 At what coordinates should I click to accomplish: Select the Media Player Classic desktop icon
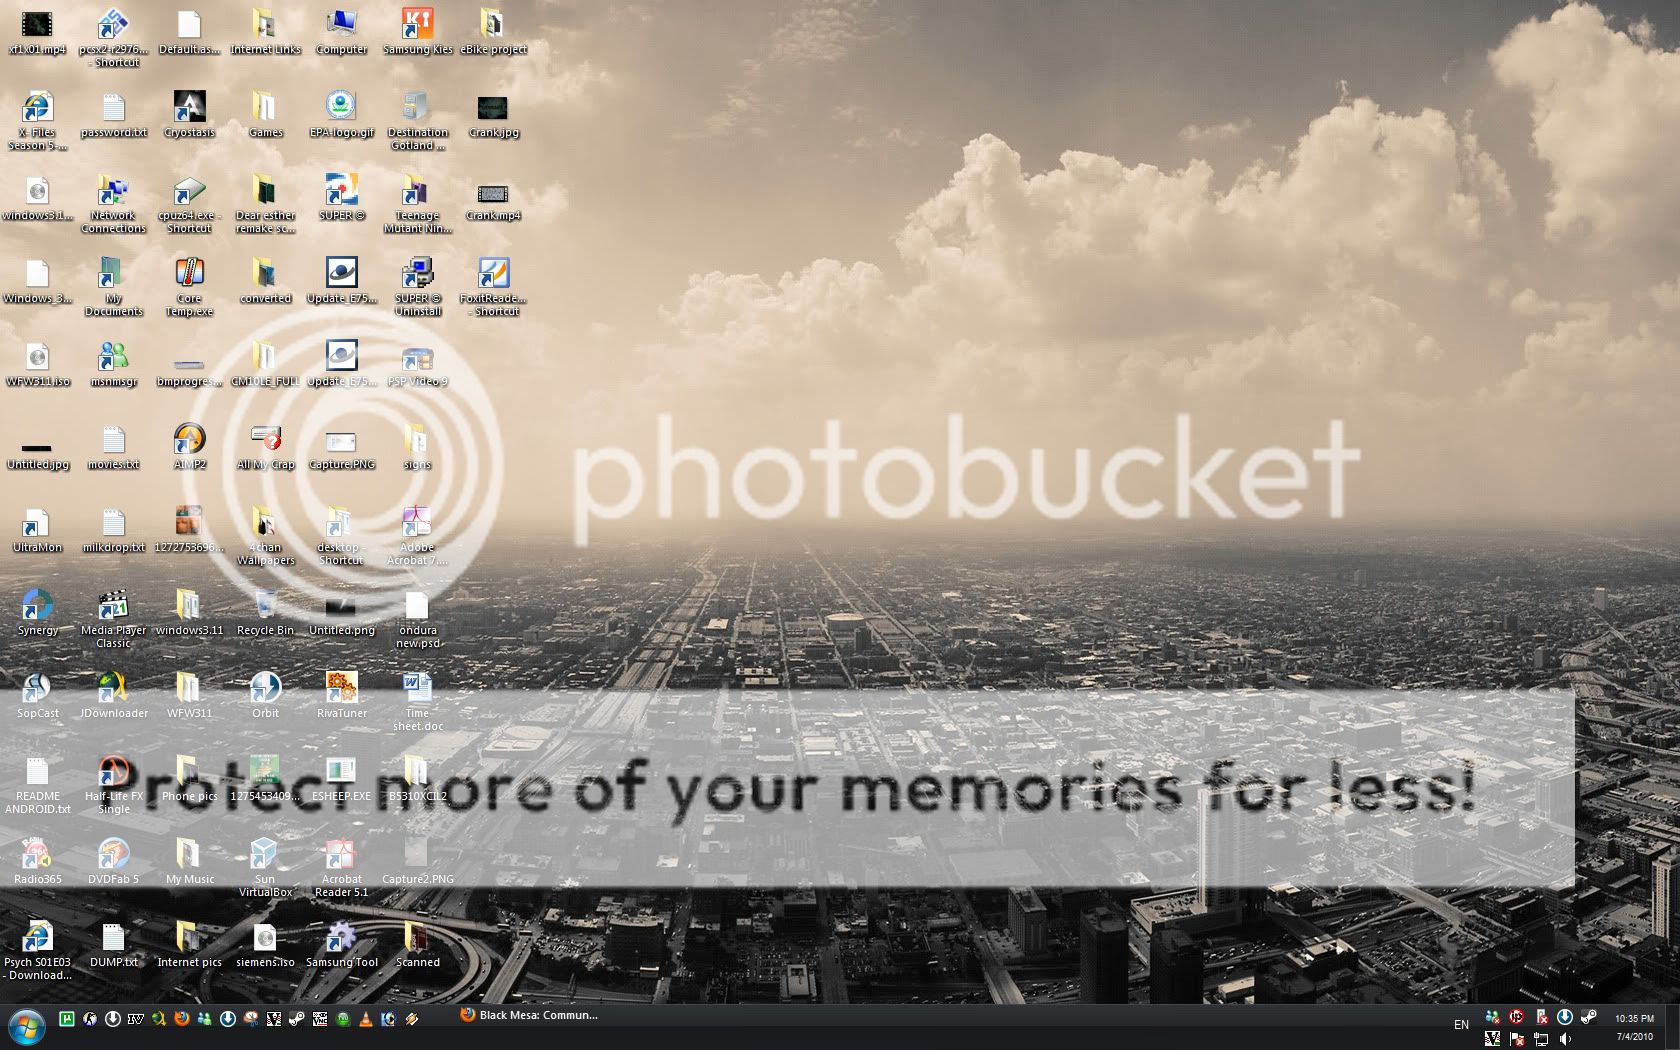coord(113,607)
